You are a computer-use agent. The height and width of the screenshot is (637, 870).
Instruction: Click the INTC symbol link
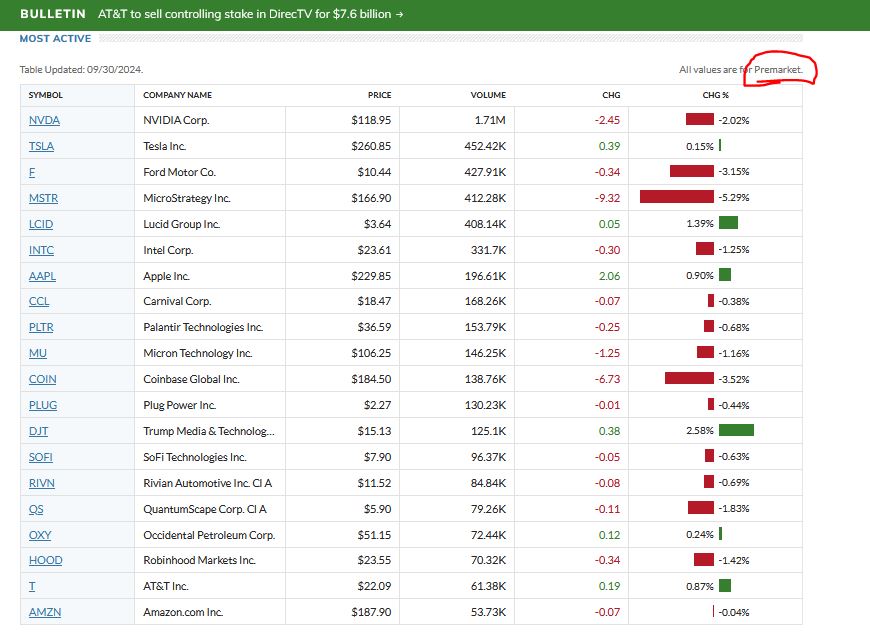(x=42, y=250)
